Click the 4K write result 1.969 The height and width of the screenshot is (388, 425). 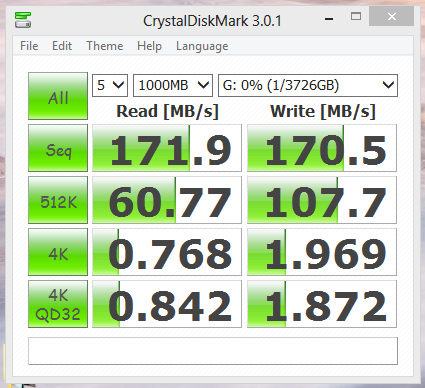[x=322, y=252]
